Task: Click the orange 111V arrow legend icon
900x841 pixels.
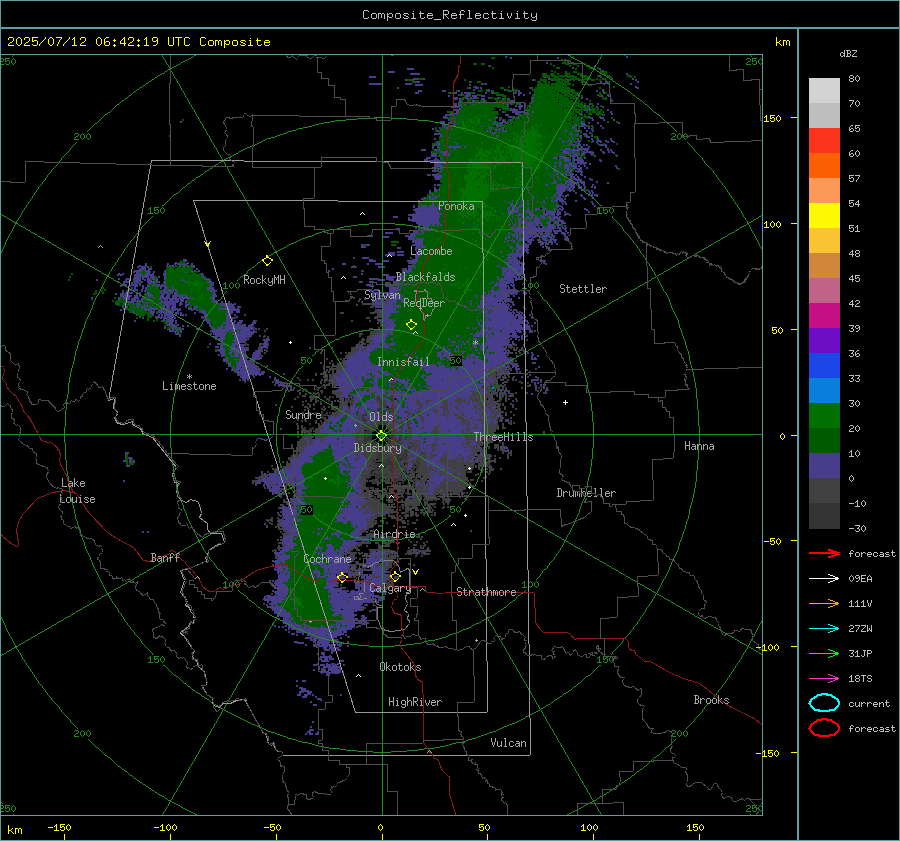Action: pos(824,603)
